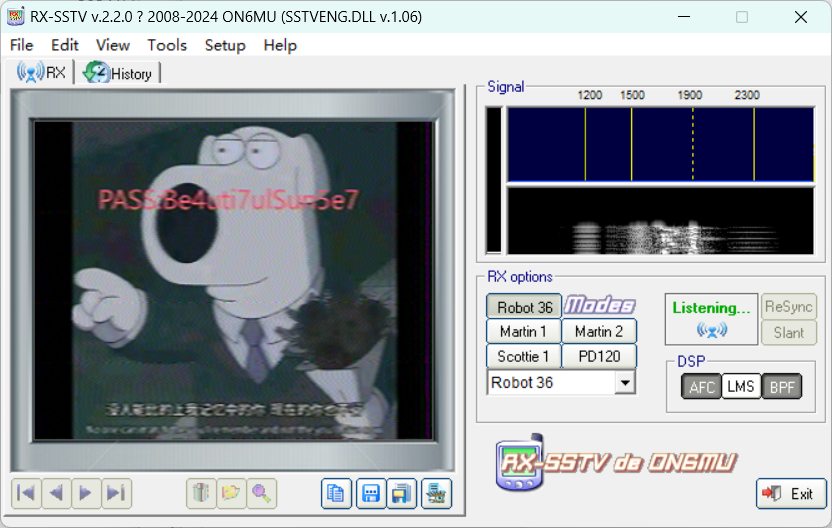Viewport: 832px width, 528px height.
Task: Click the document with eye viewer icon
Action: tap(436, 494)
